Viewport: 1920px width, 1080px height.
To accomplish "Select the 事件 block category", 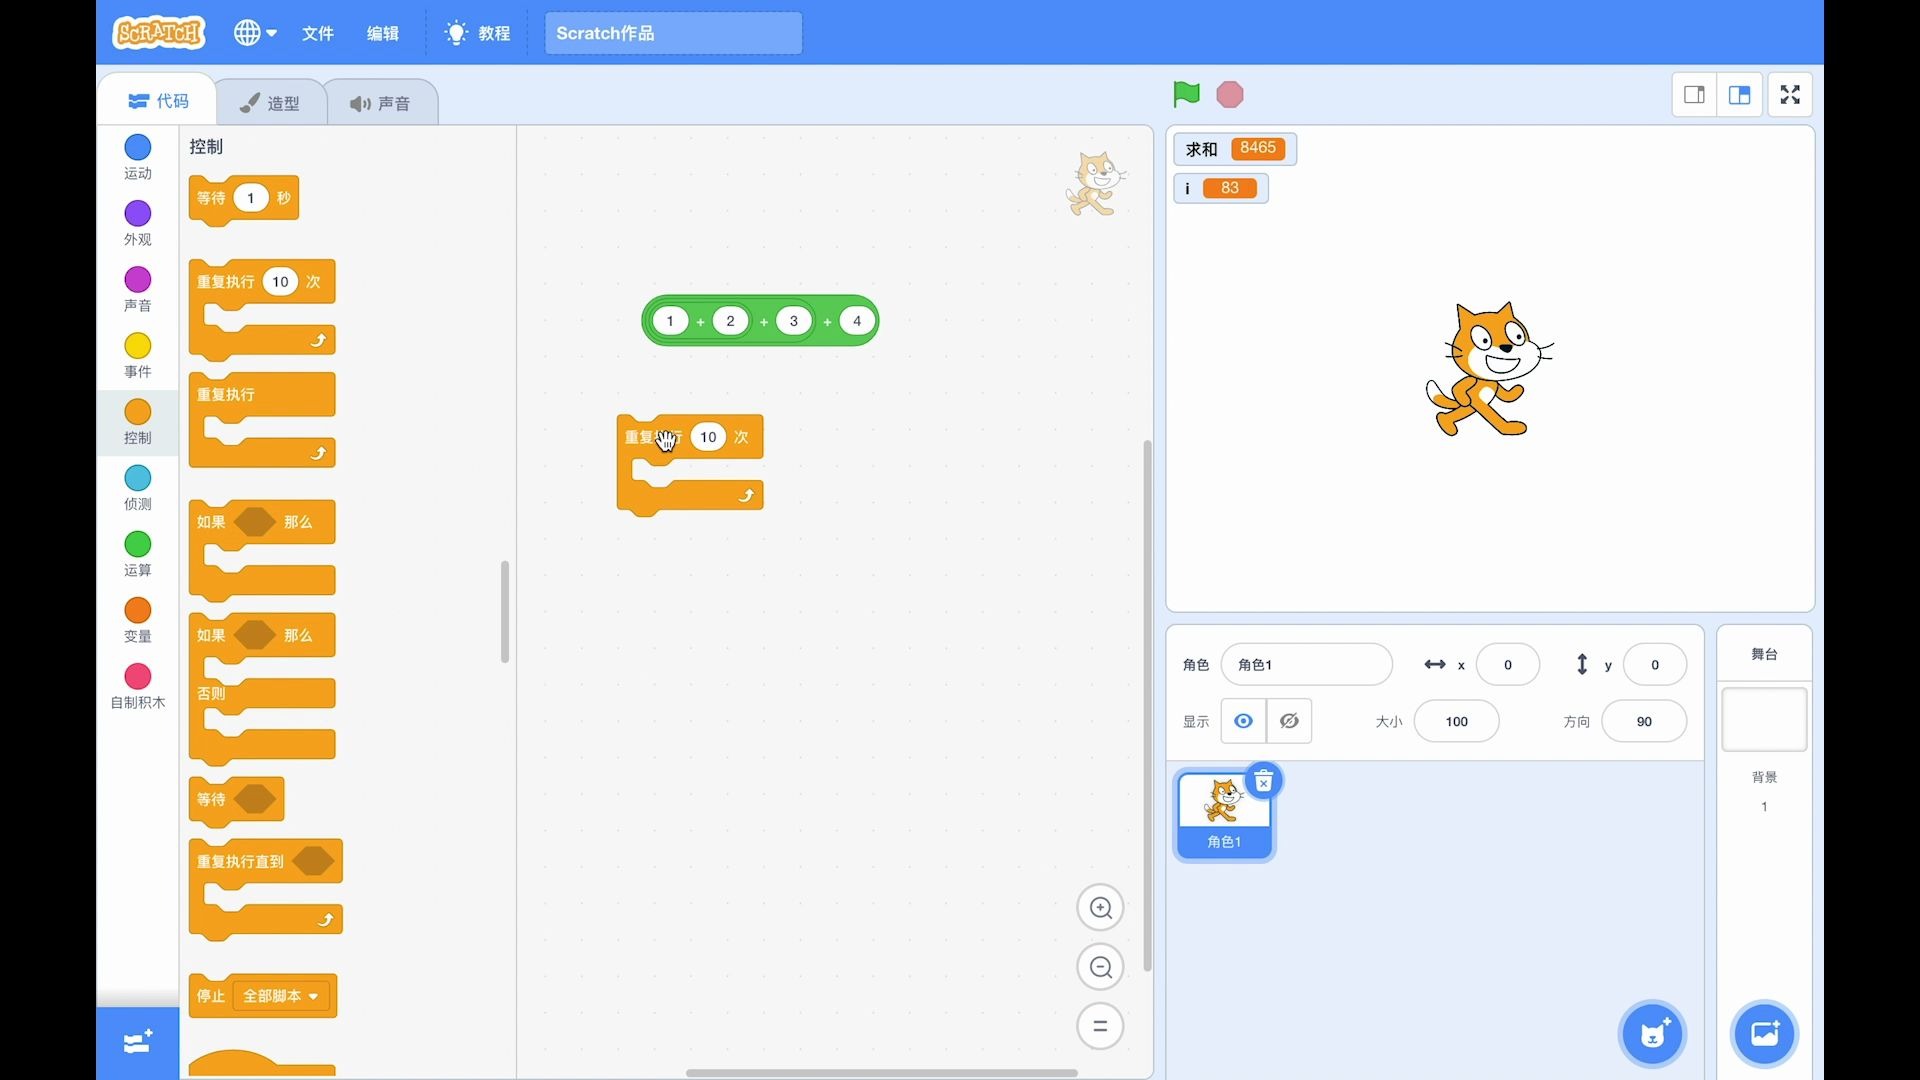I will tap(138, 356).
